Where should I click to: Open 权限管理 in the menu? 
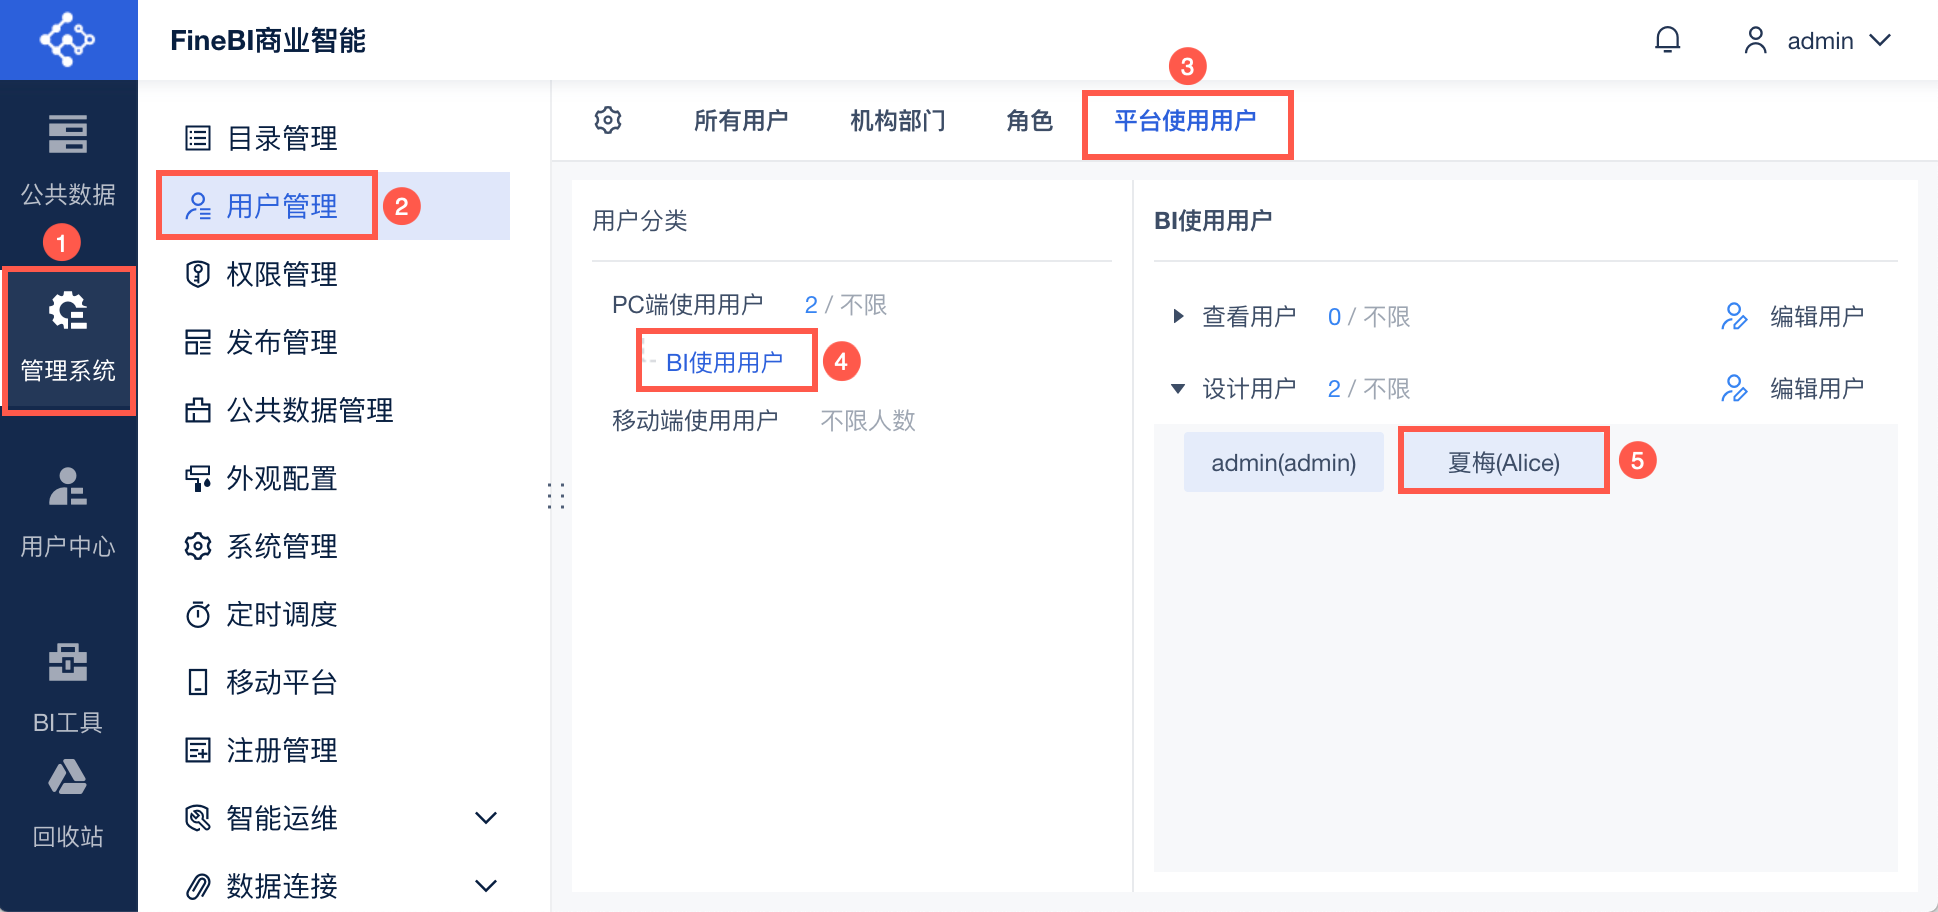[281, 274]
